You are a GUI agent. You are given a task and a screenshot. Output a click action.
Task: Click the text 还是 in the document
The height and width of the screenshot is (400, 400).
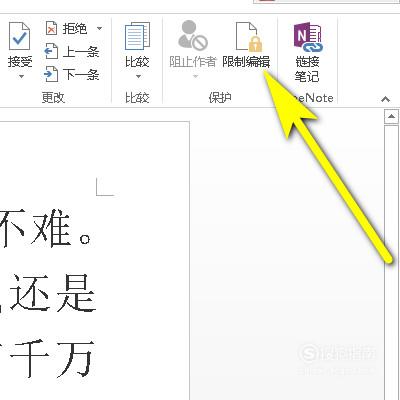(x=53, y=293)
